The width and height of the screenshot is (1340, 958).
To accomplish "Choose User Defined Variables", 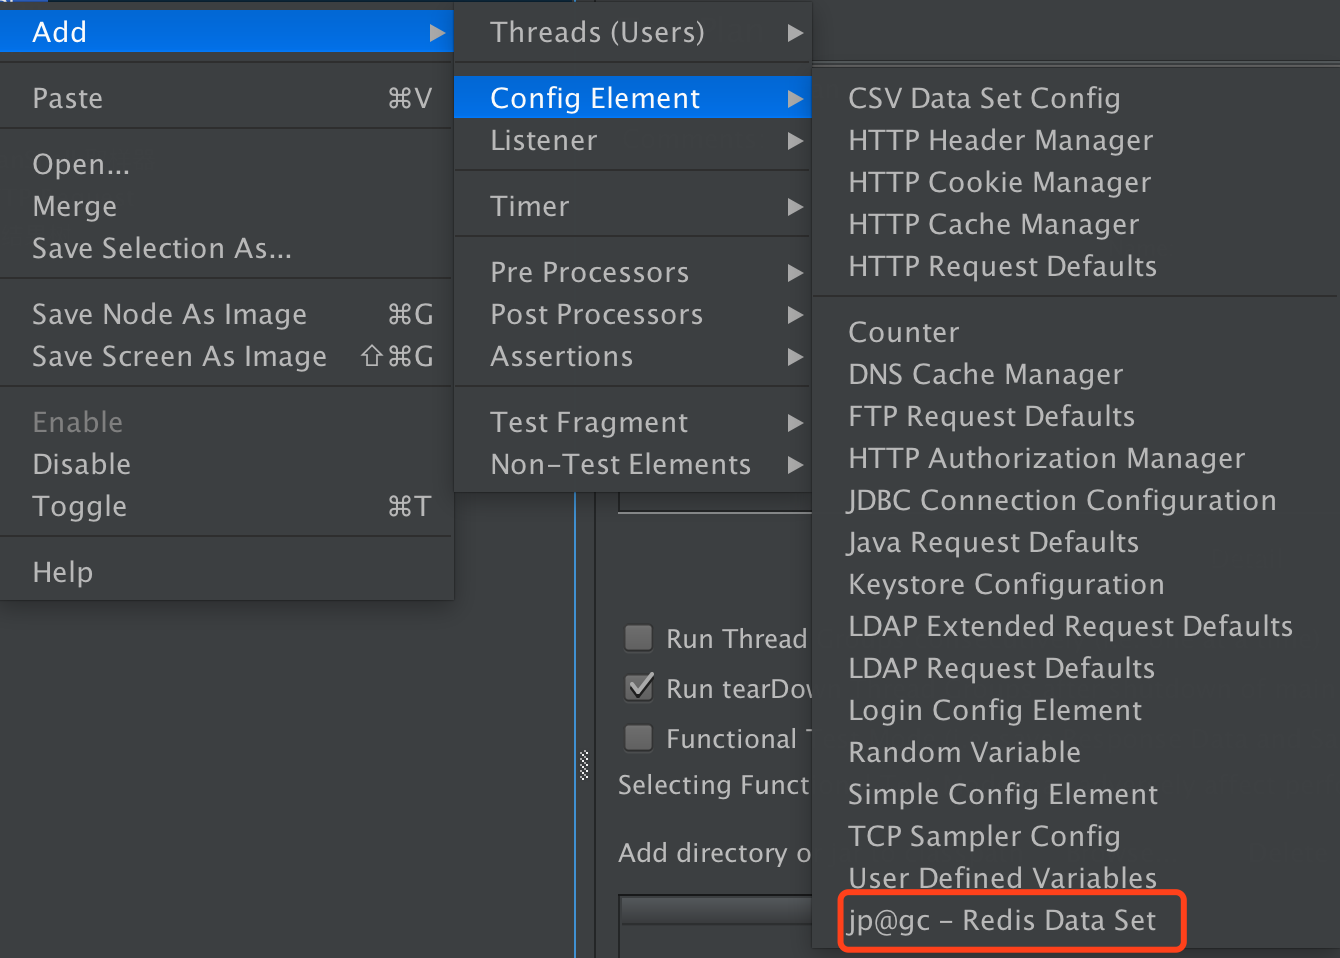I will click(1001, 877).
